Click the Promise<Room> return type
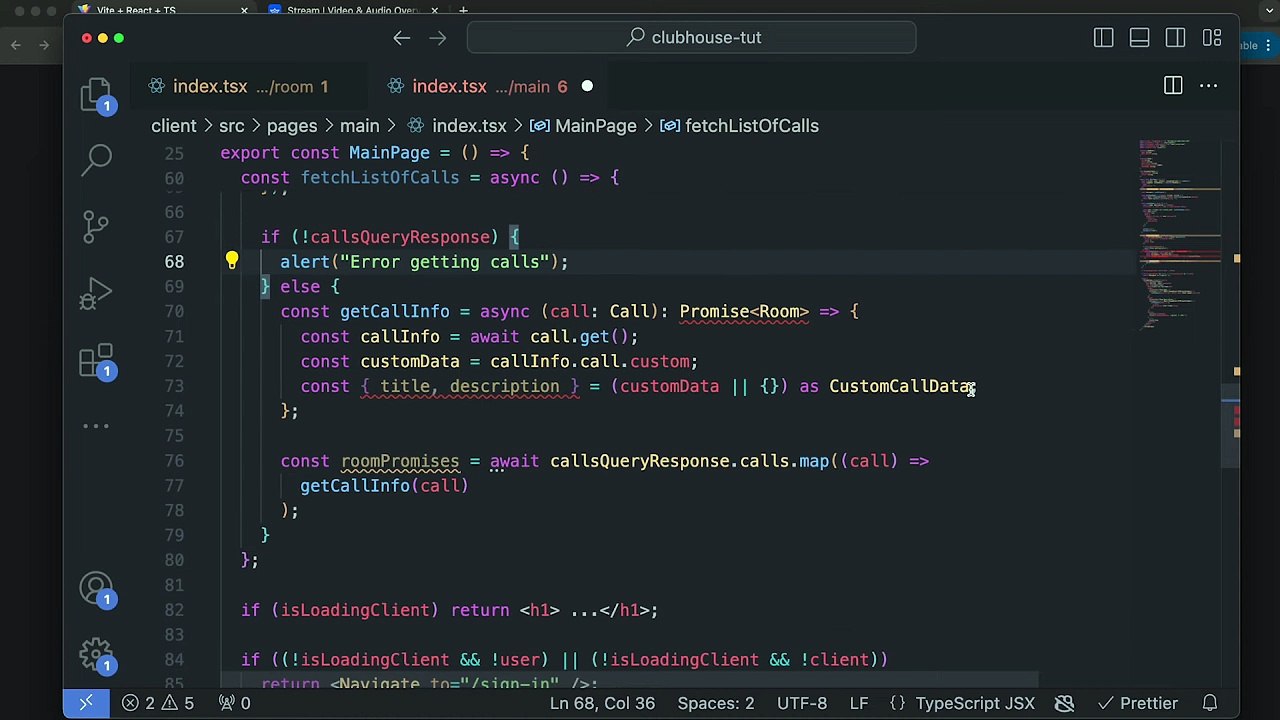 (744, 311)
